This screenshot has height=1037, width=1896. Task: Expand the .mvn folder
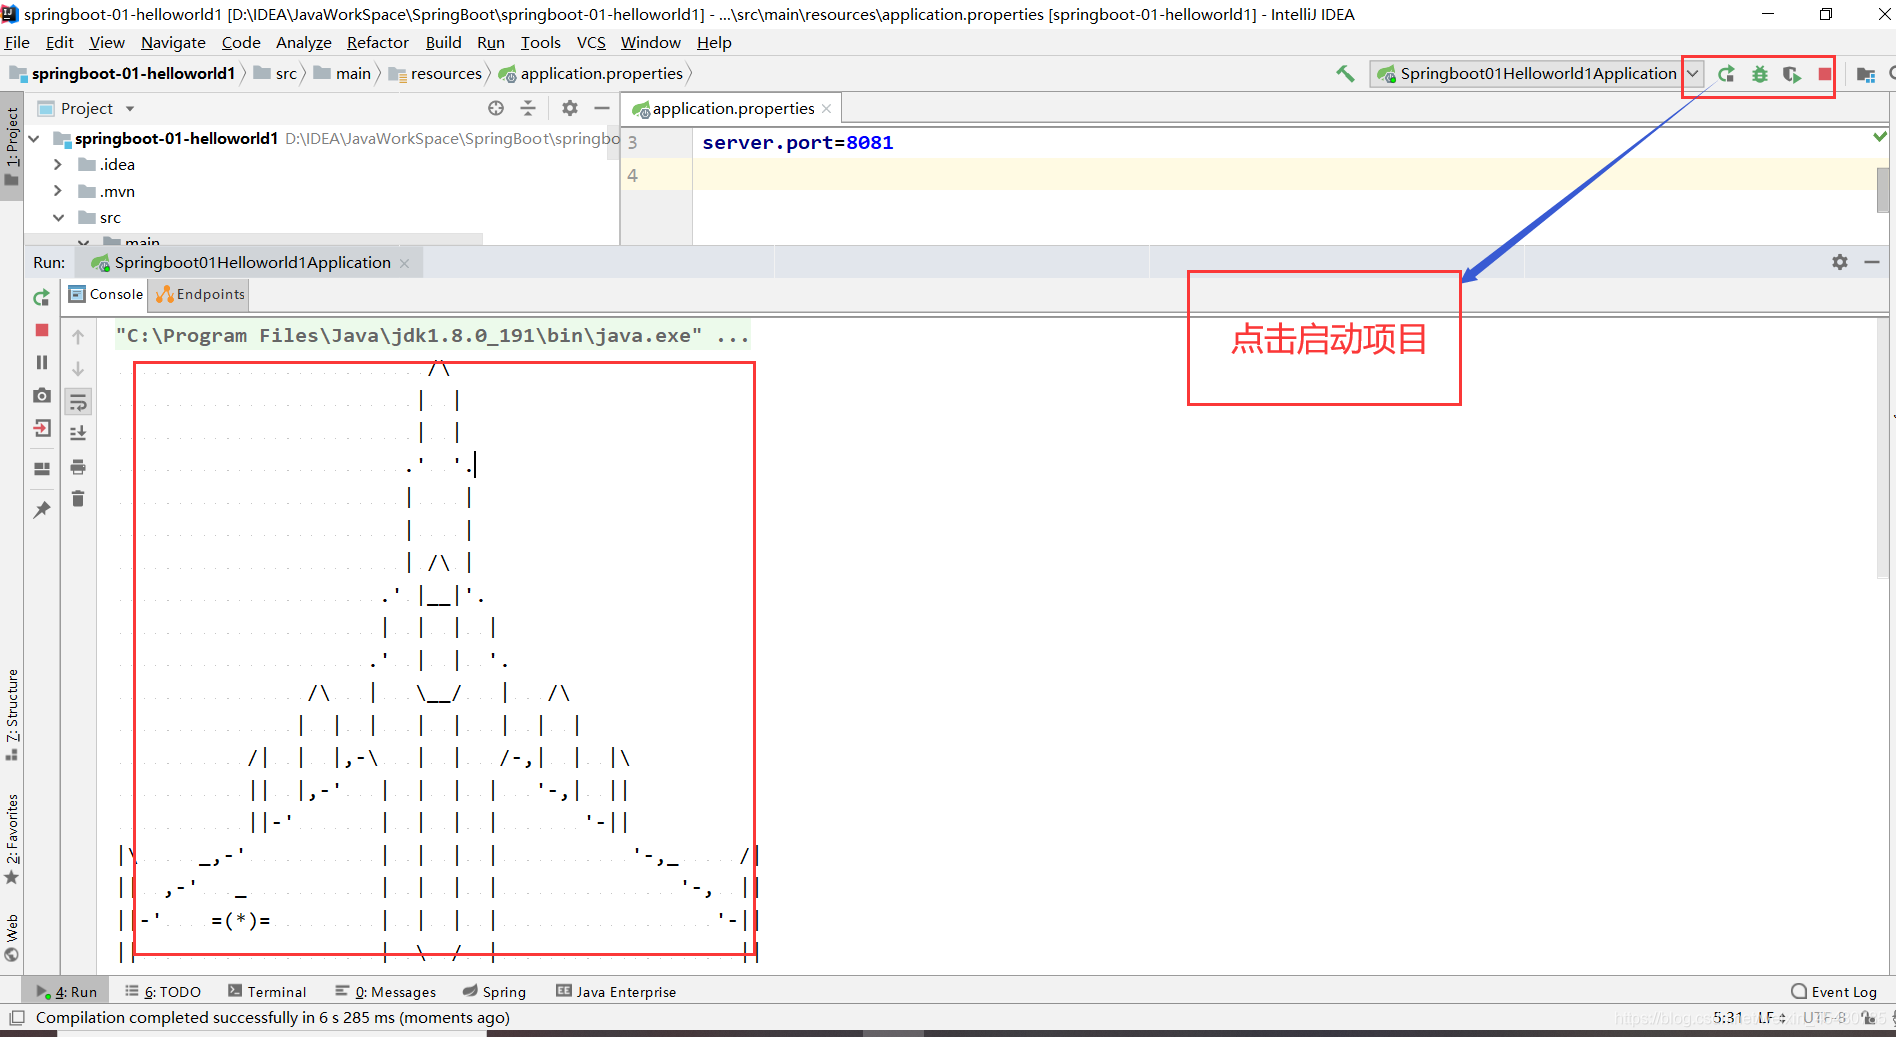(58, 191)
